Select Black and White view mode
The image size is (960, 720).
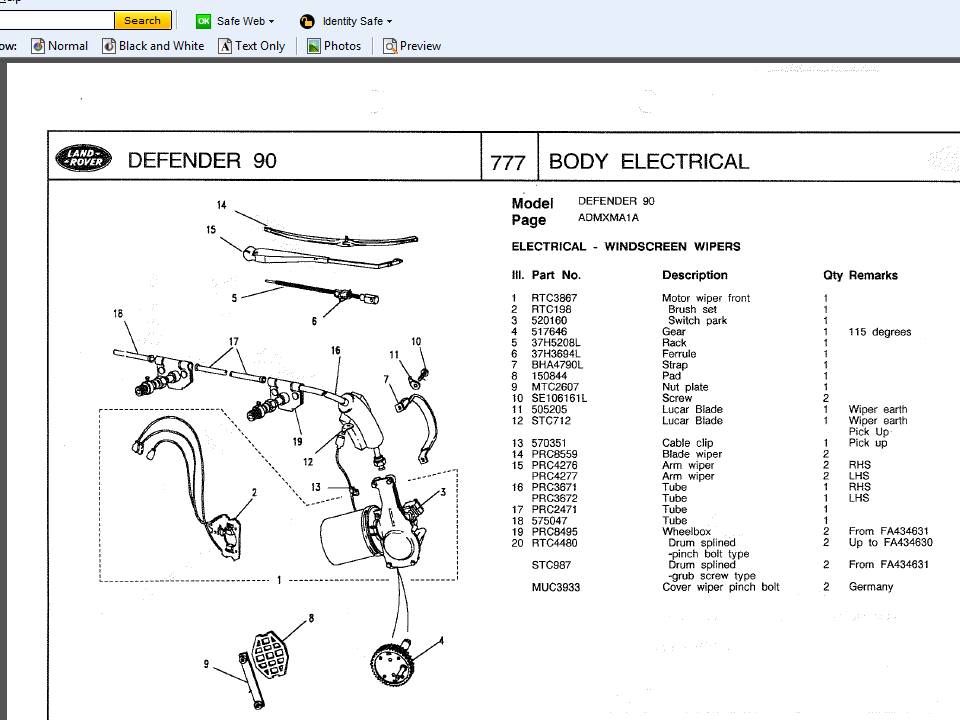tap(162, 46)
